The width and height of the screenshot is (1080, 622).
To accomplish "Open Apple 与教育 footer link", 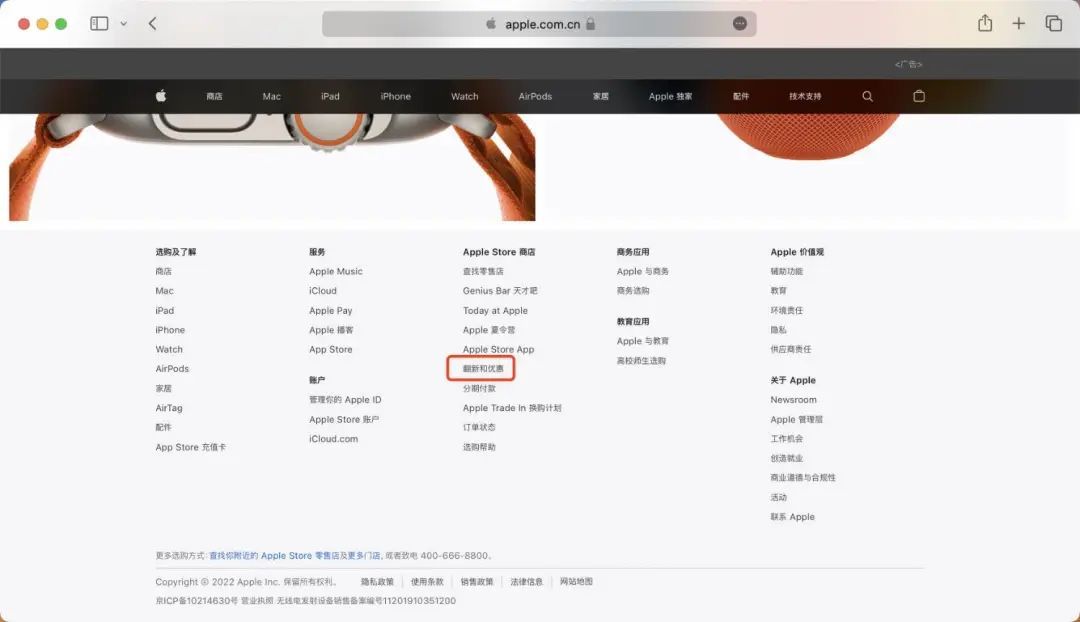I will pyautogui.click(x=642, y=341).
